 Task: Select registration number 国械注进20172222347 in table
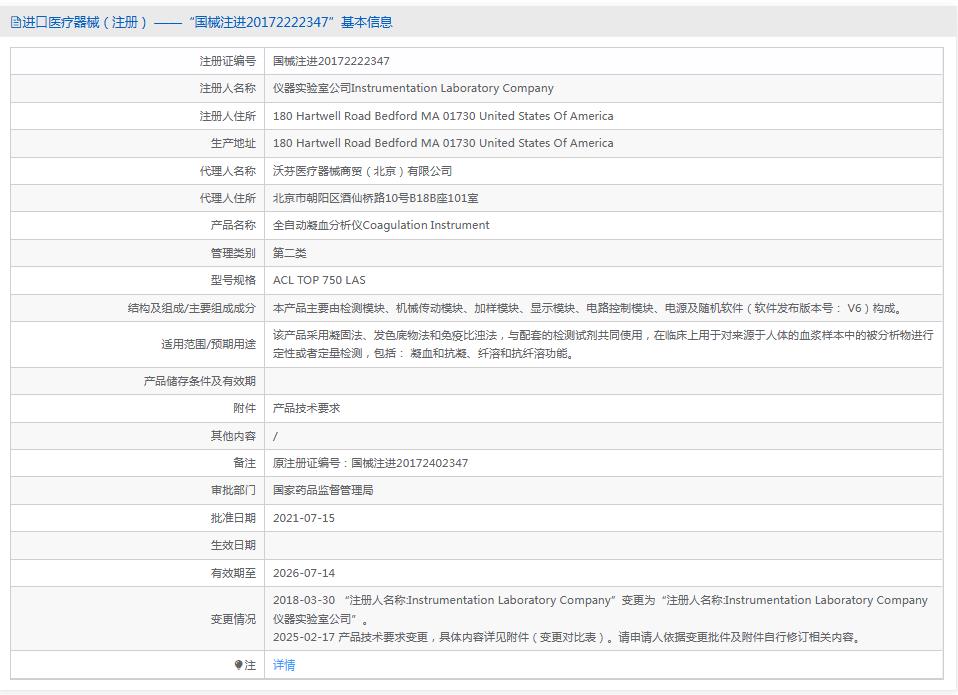331,61
